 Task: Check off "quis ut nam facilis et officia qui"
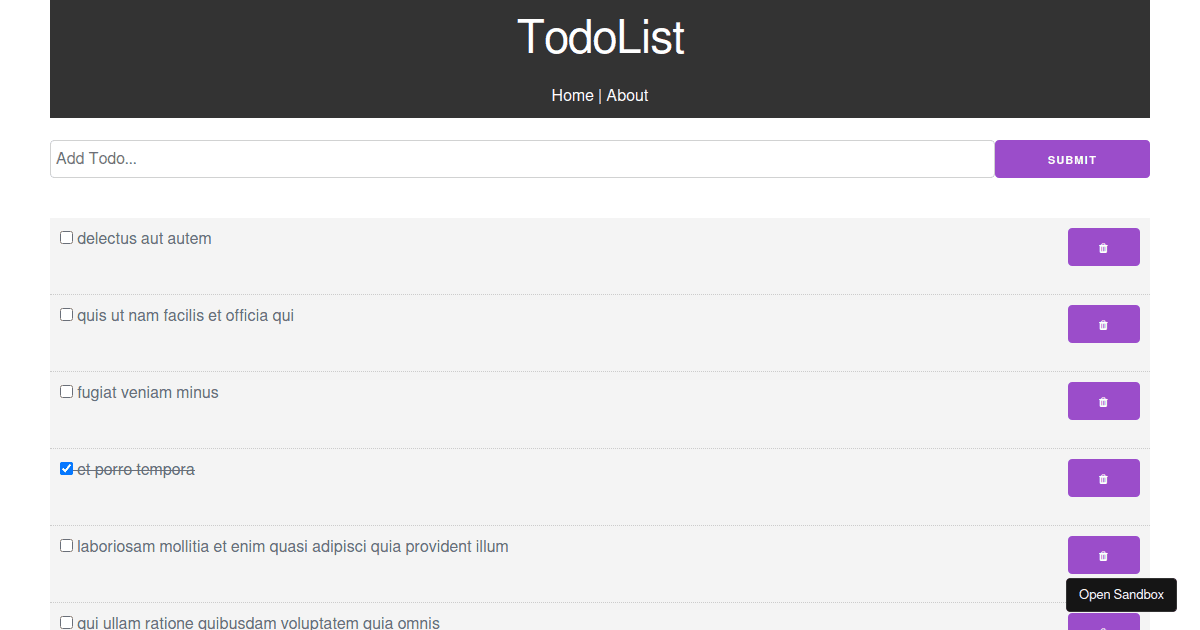[66, 314]
